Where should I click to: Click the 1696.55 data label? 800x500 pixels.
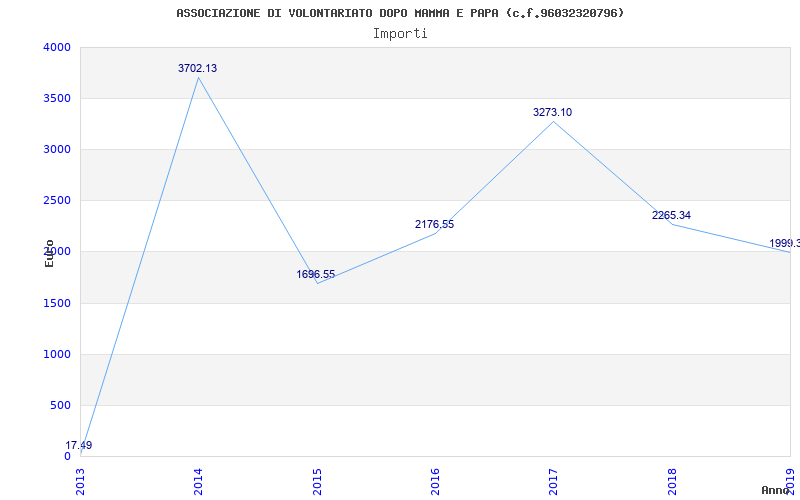(x=316, y=274)
